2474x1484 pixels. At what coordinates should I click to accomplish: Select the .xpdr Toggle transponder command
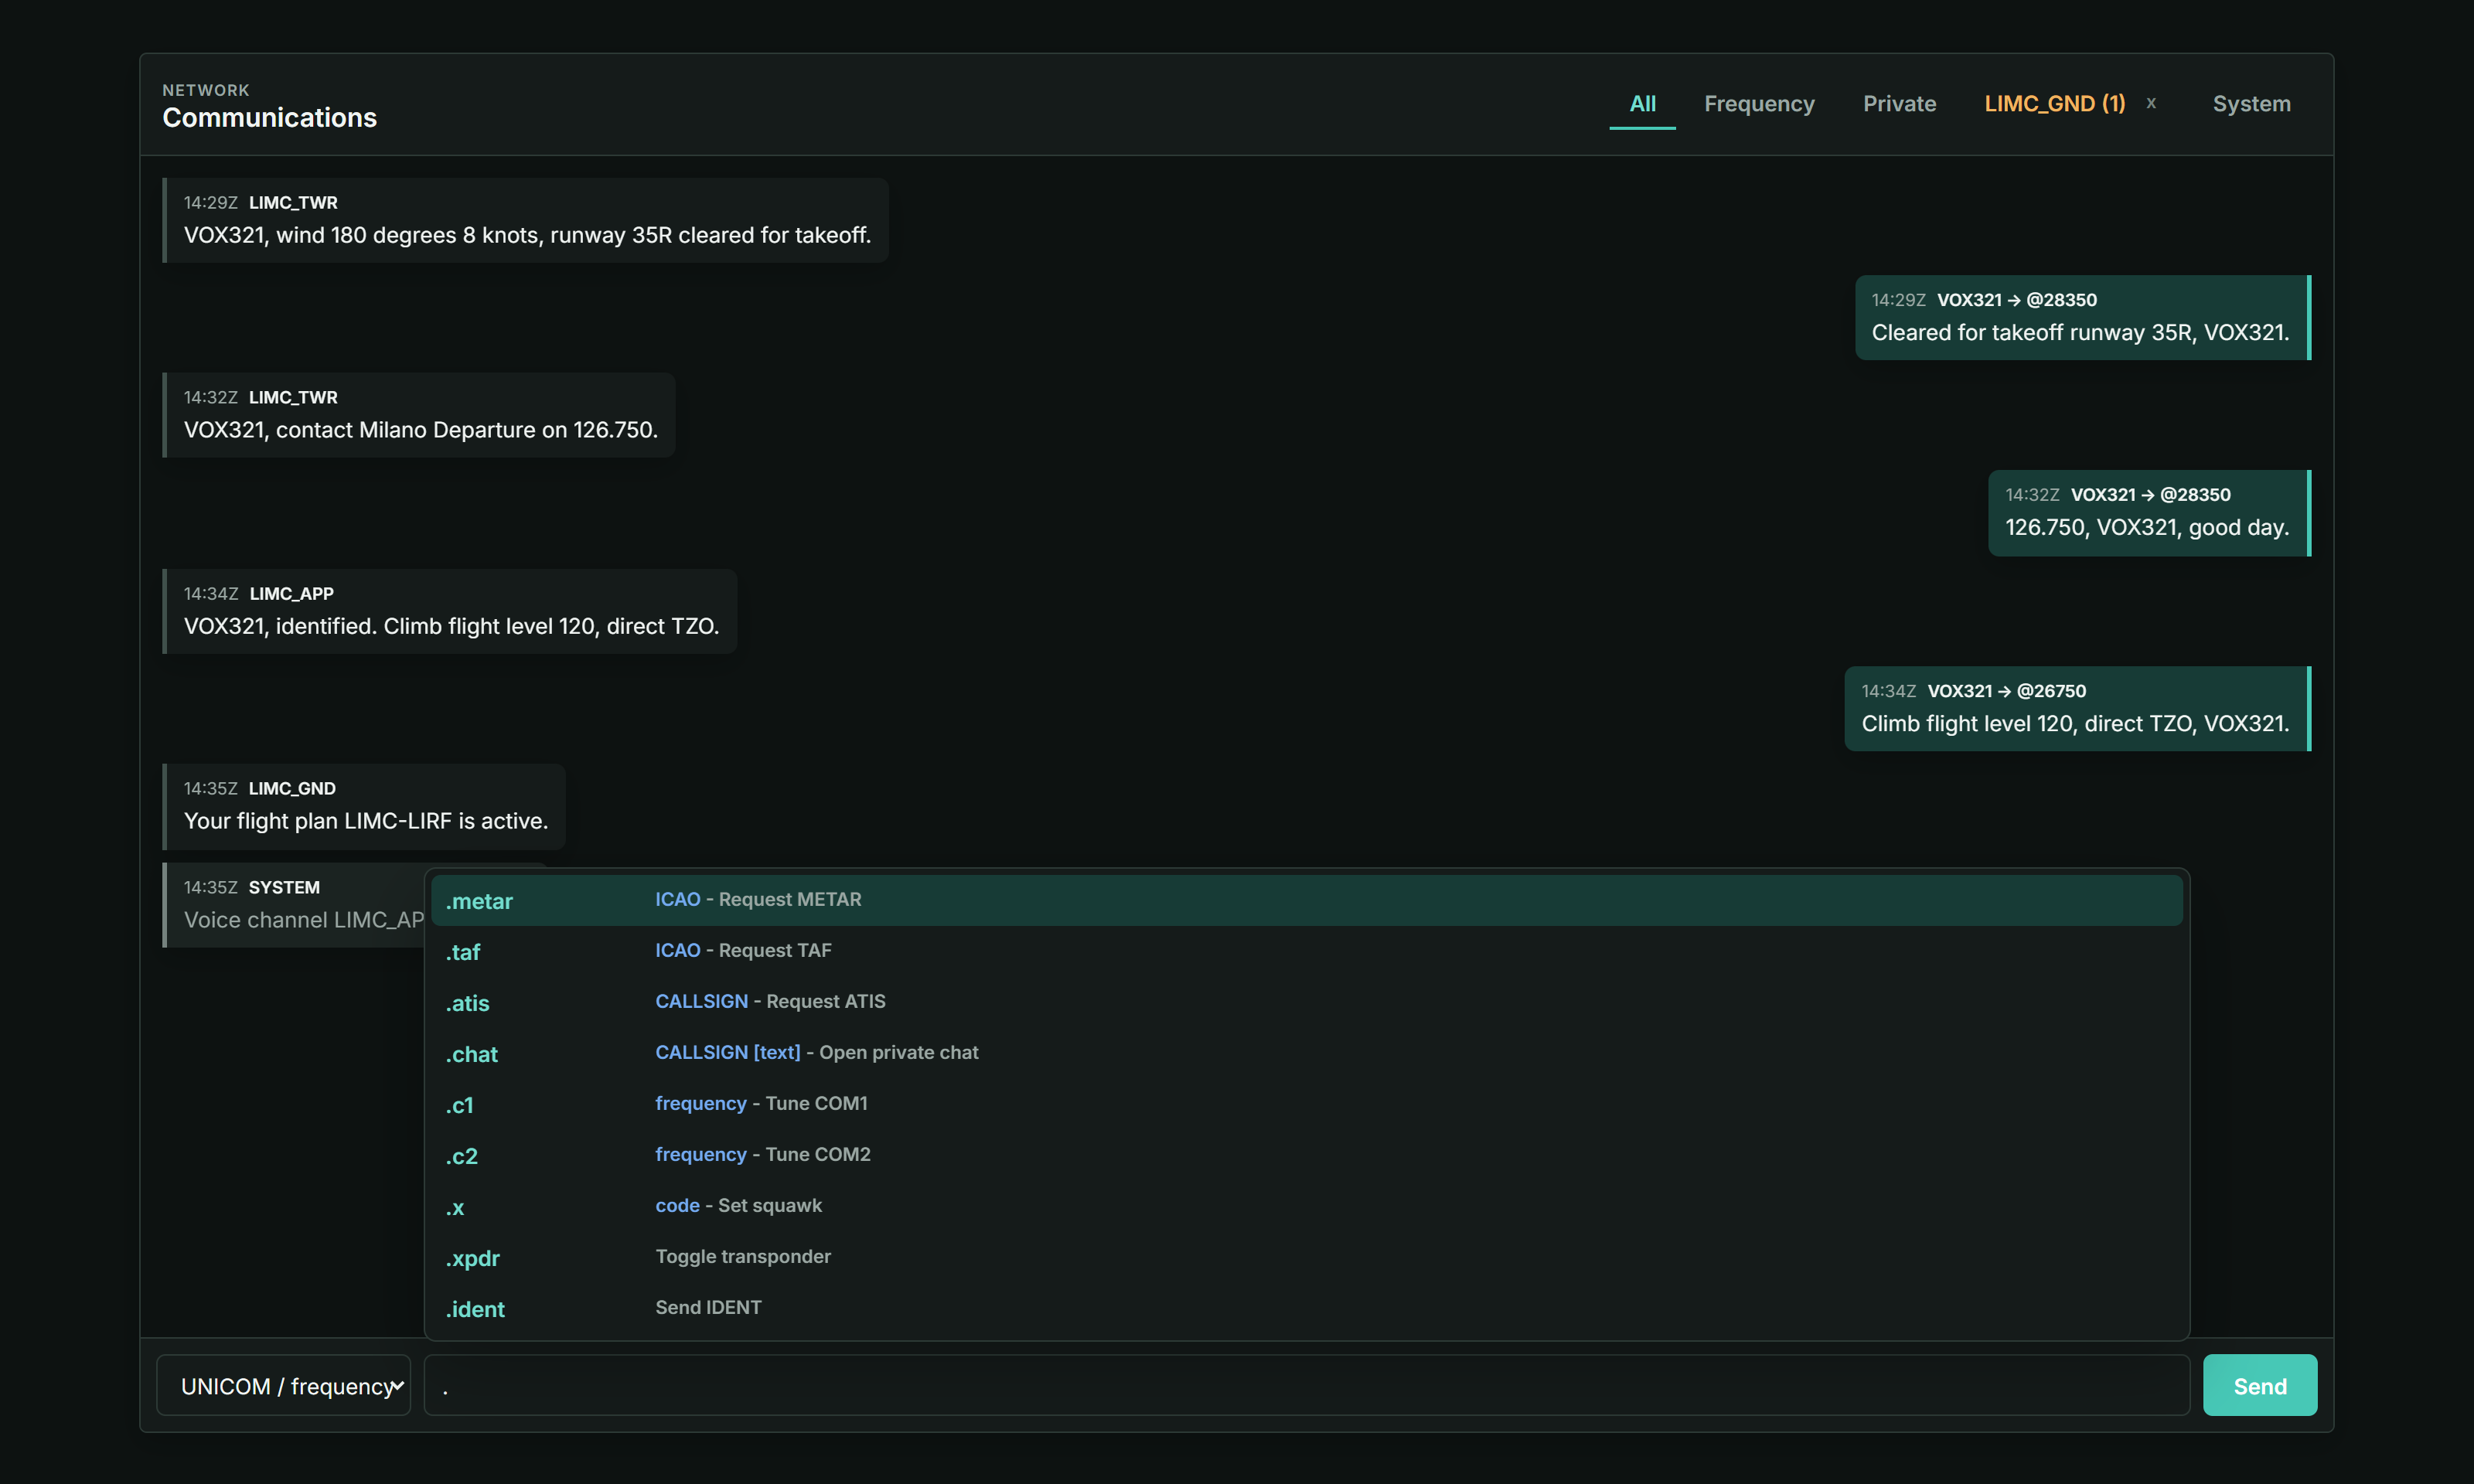pyautogui.click(x=1306, y=1257)
